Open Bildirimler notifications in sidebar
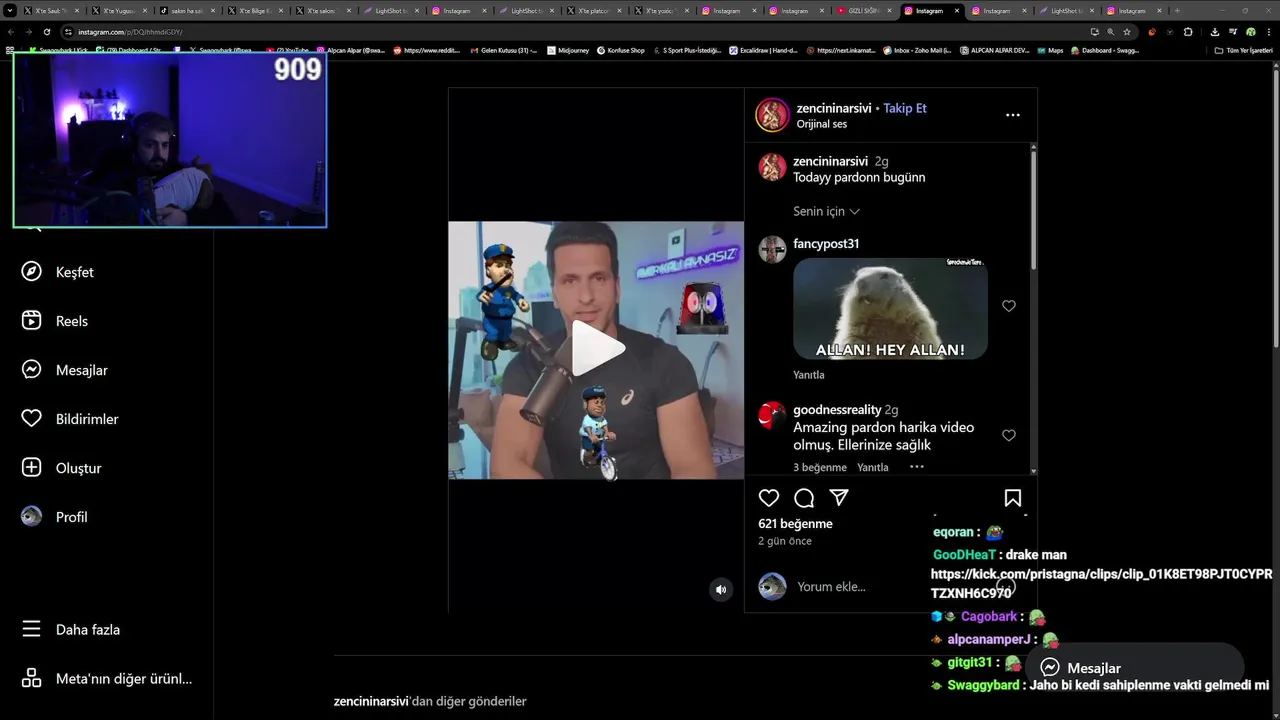Screen dimensions: 1280x720 point(70,419)
